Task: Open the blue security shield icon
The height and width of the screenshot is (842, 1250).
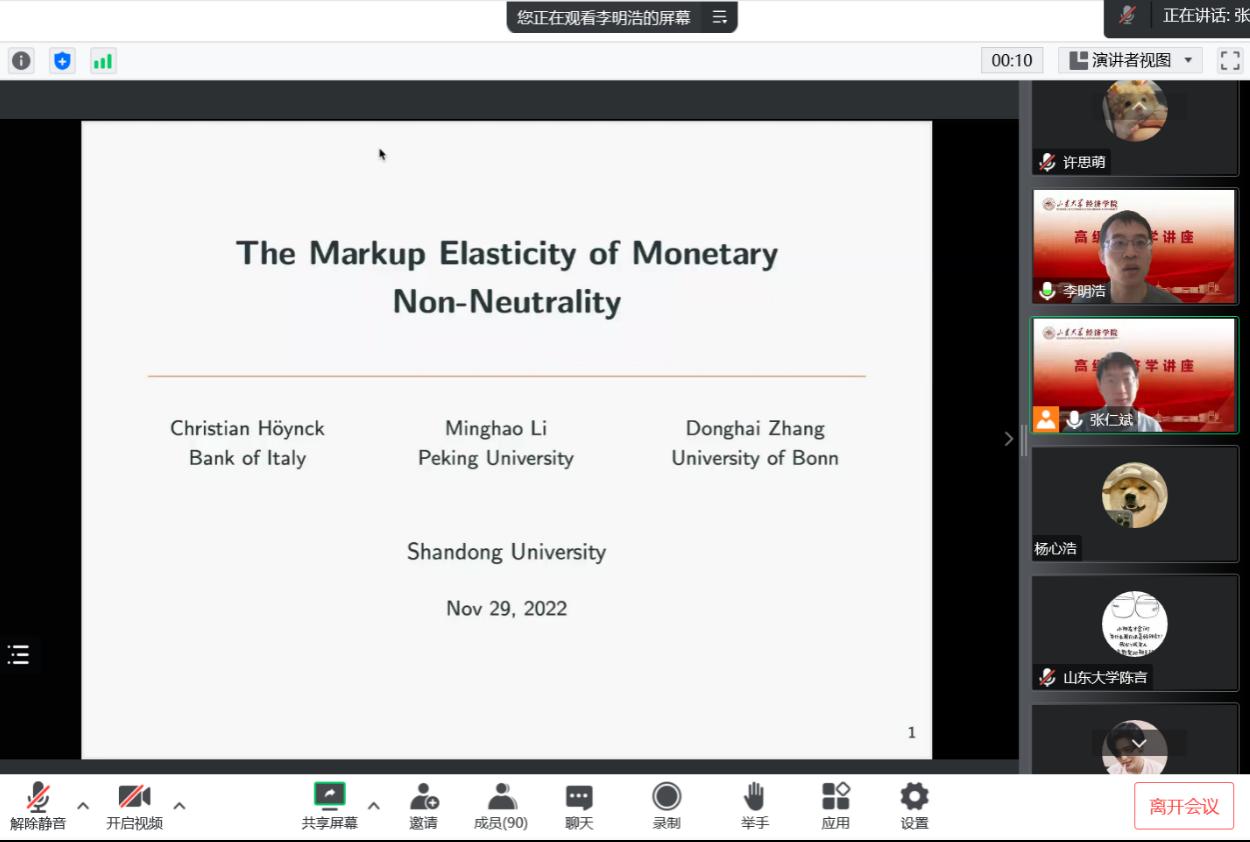Action: coord(63,61)
